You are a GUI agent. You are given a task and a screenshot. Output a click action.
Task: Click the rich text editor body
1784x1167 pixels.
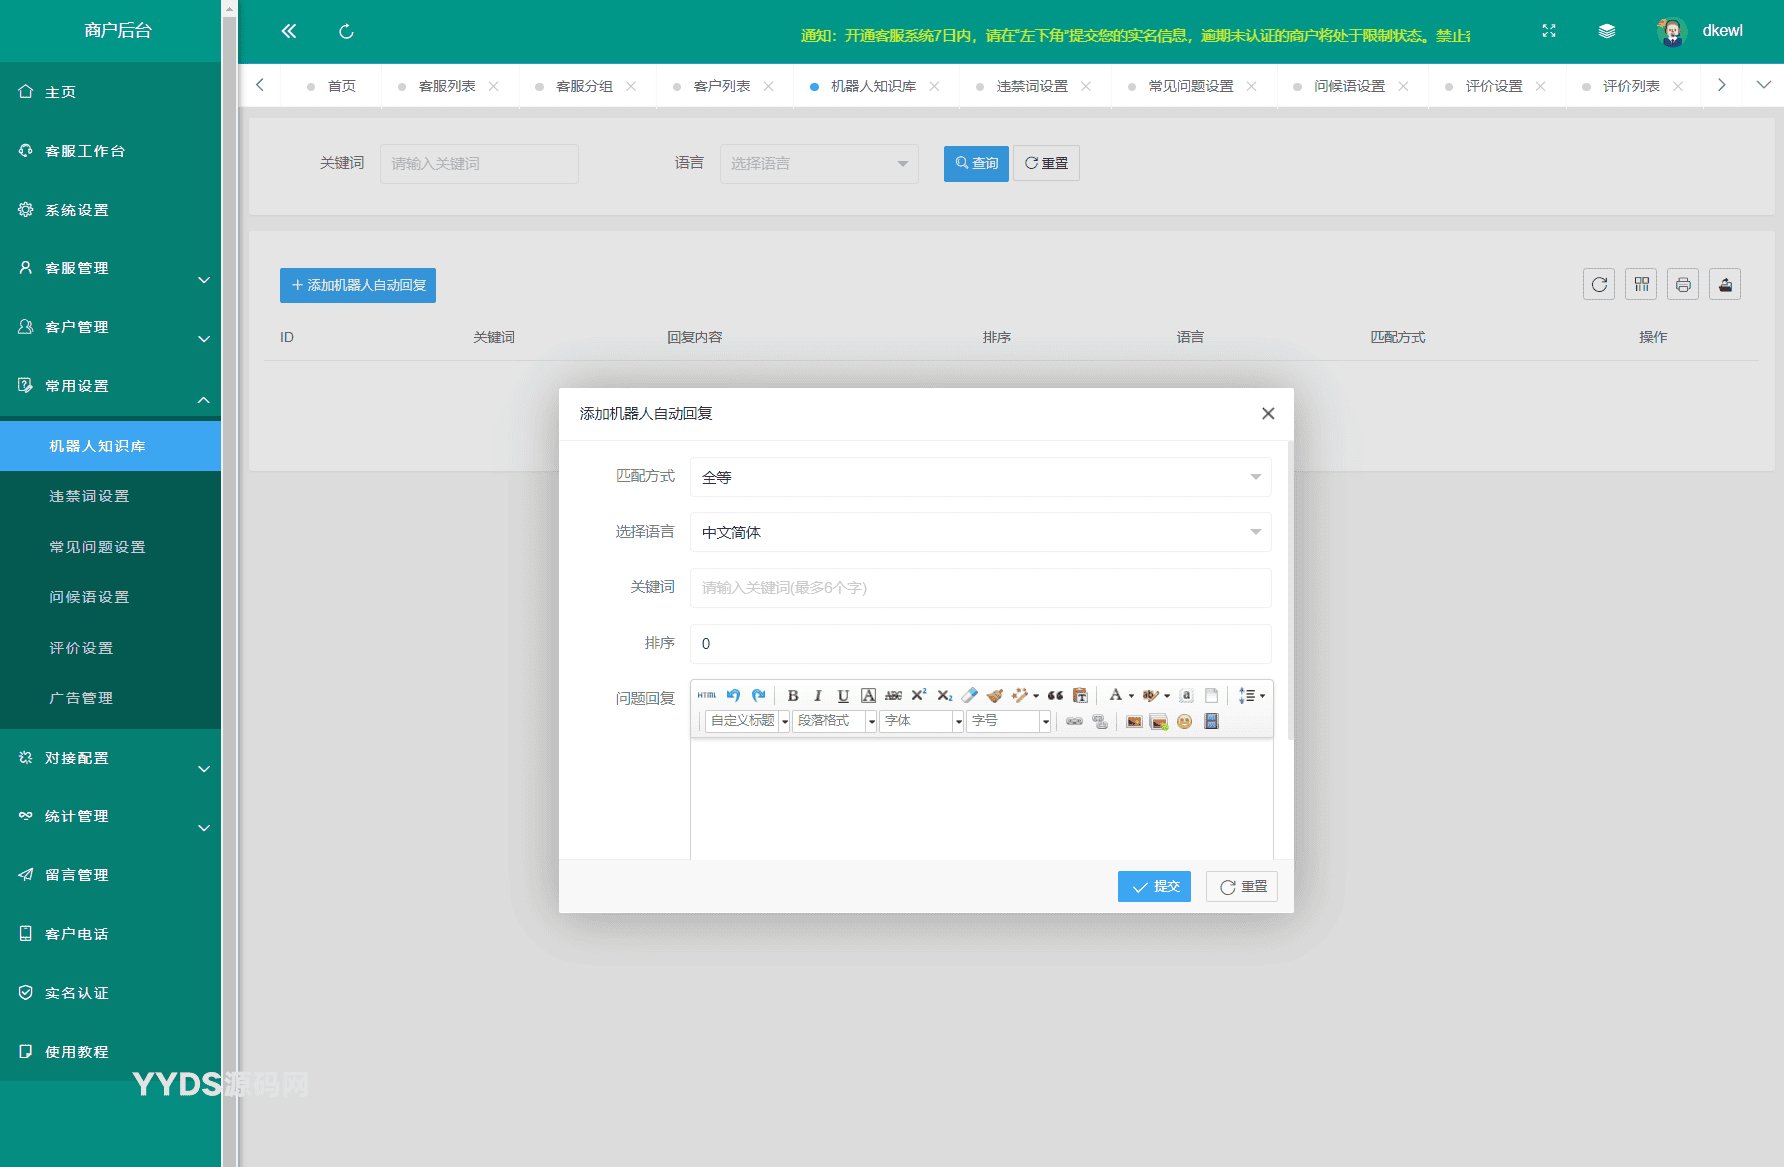(981, 800)
